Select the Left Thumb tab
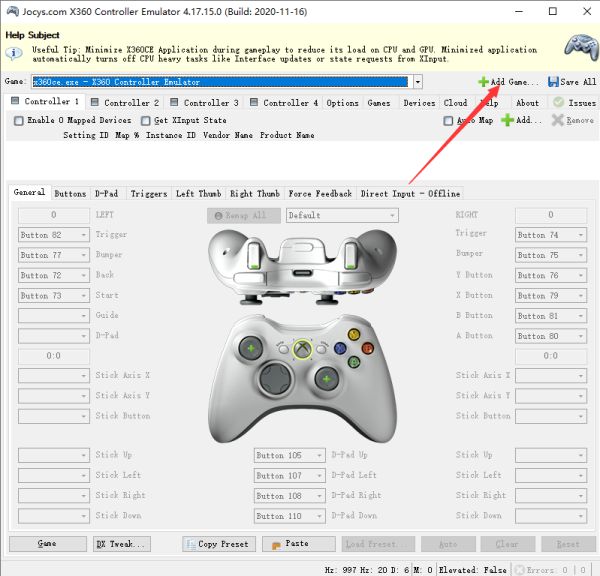Screen dimensions: 600x576 coord(198,193)
